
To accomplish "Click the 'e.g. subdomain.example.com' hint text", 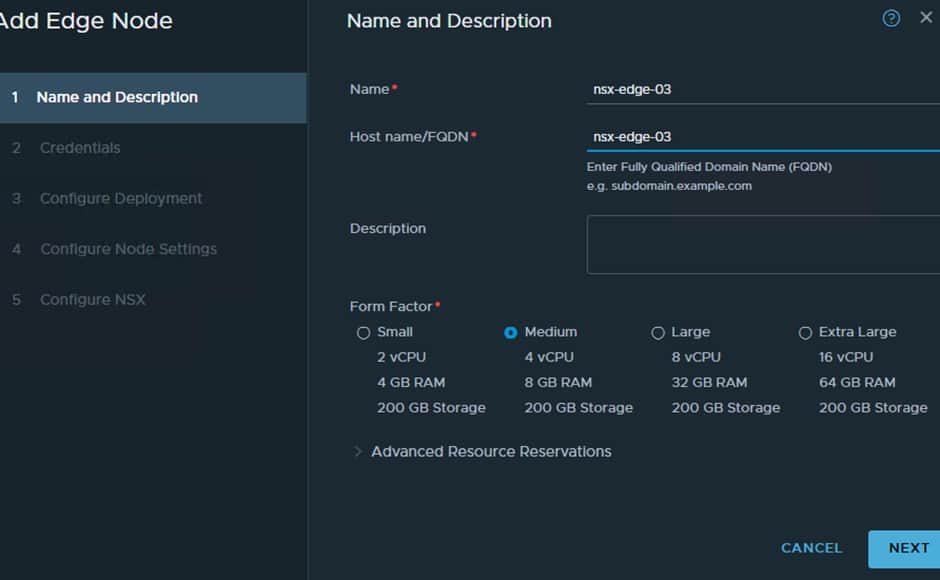I will coord(669,186).
